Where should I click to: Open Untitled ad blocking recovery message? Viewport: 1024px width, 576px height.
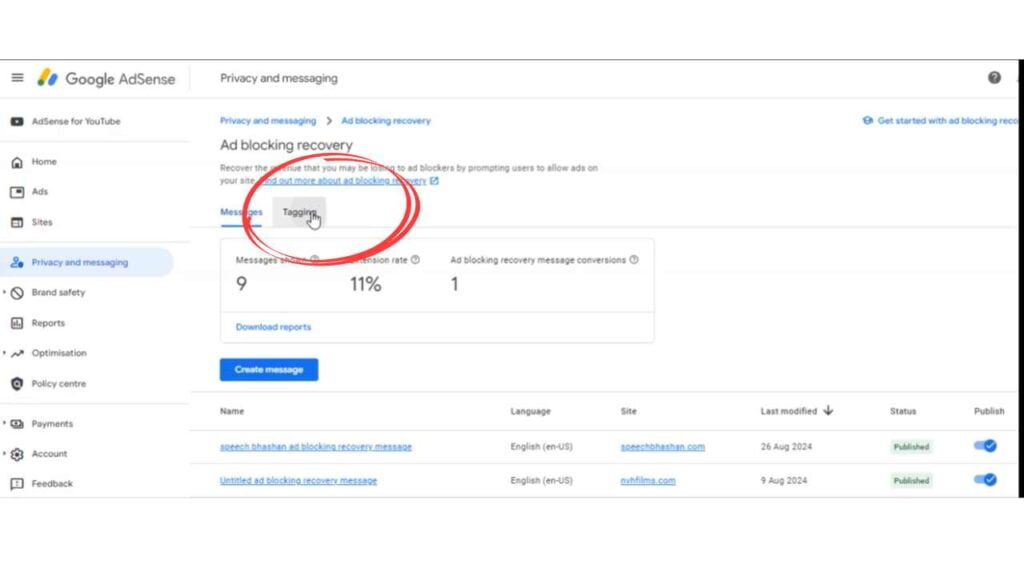(298, 481)
